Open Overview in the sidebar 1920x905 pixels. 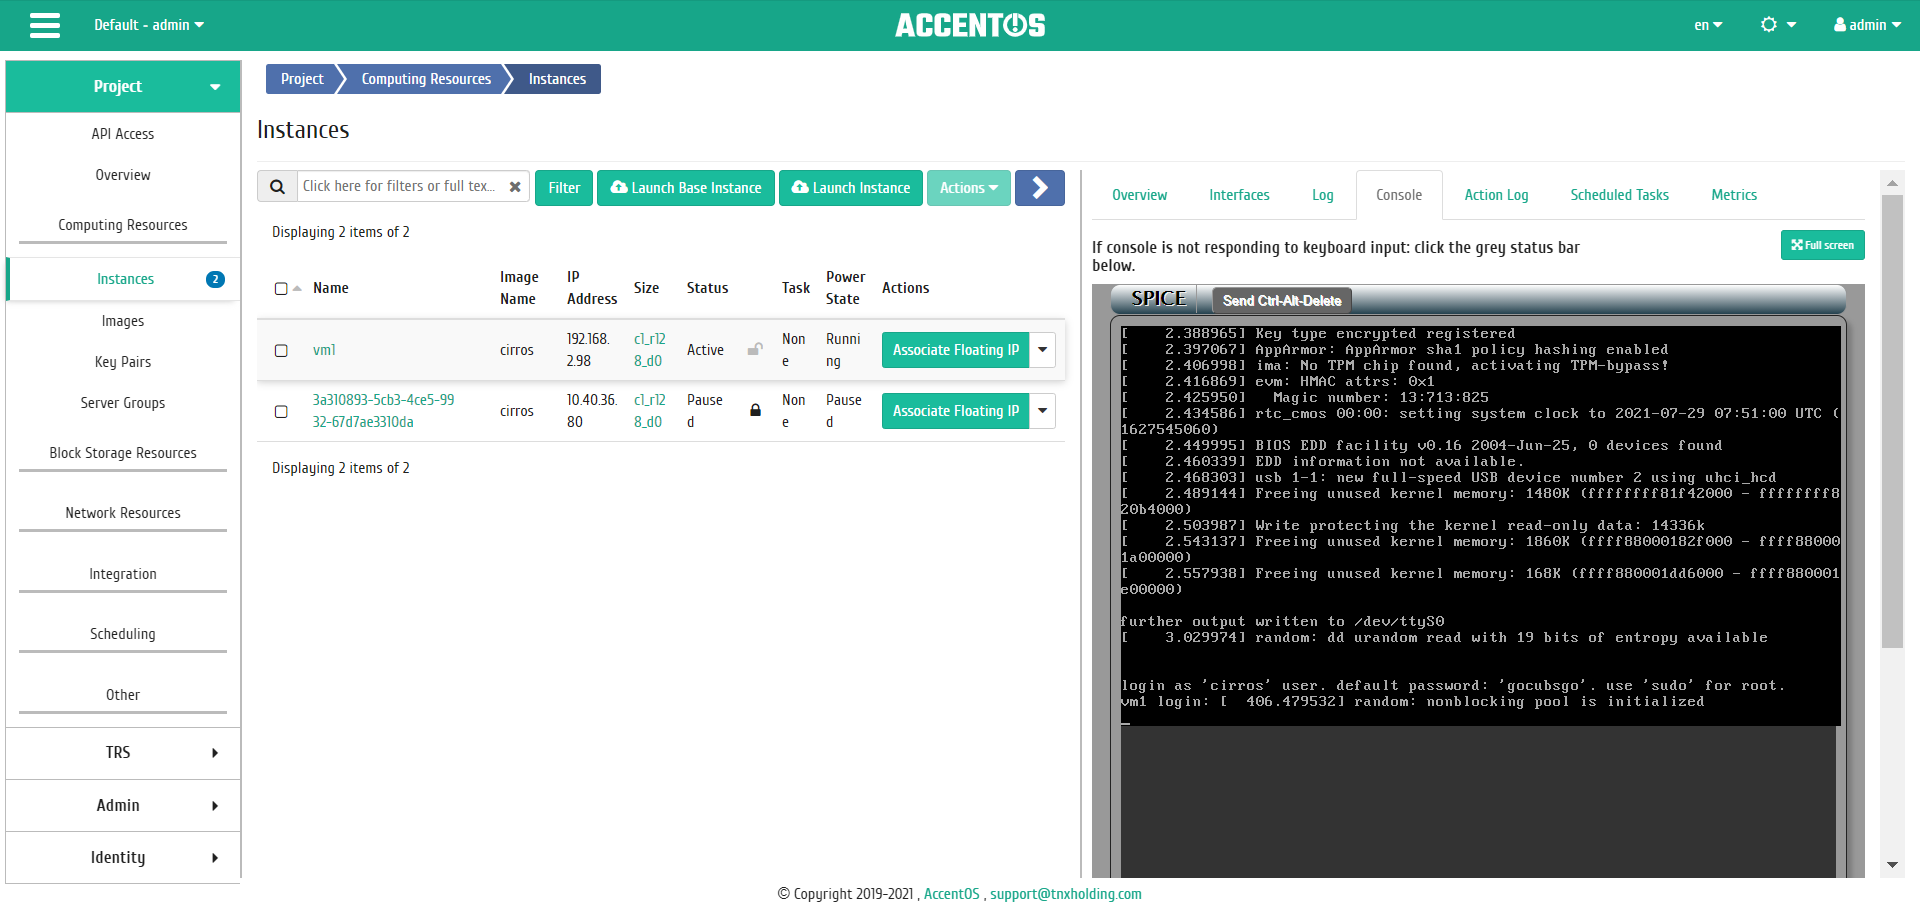pyautogui.click(x=123, y=175)
